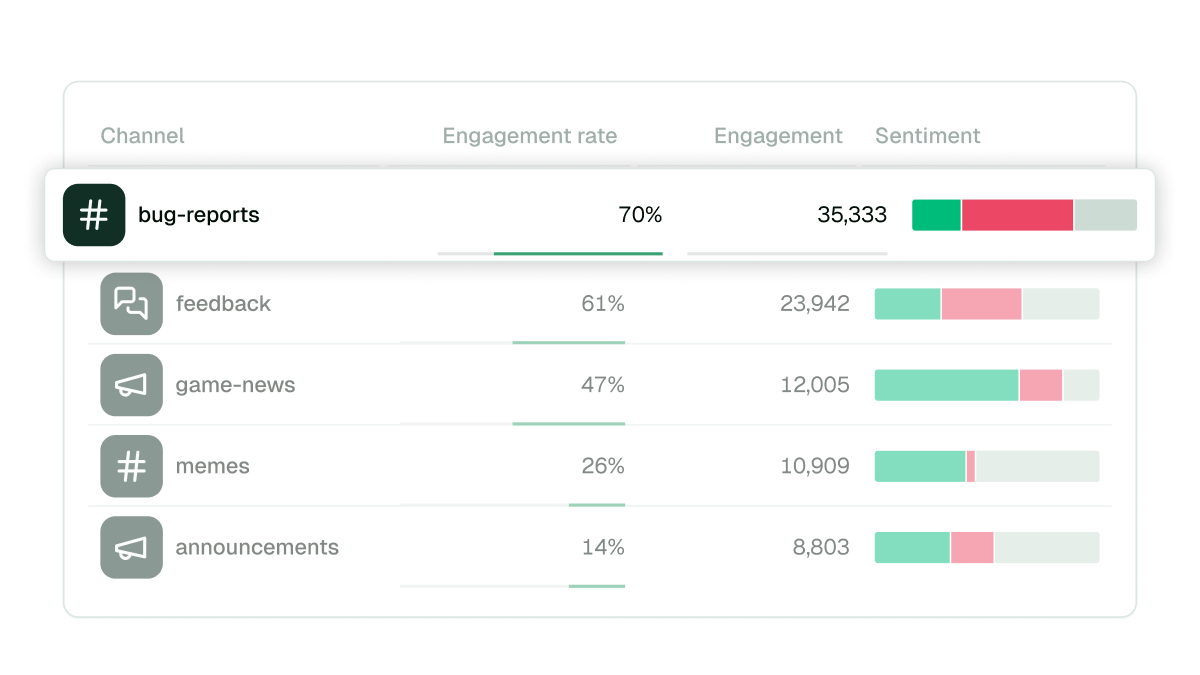
Task: Click the game-news megaphone icon
Action: point(131,385)
